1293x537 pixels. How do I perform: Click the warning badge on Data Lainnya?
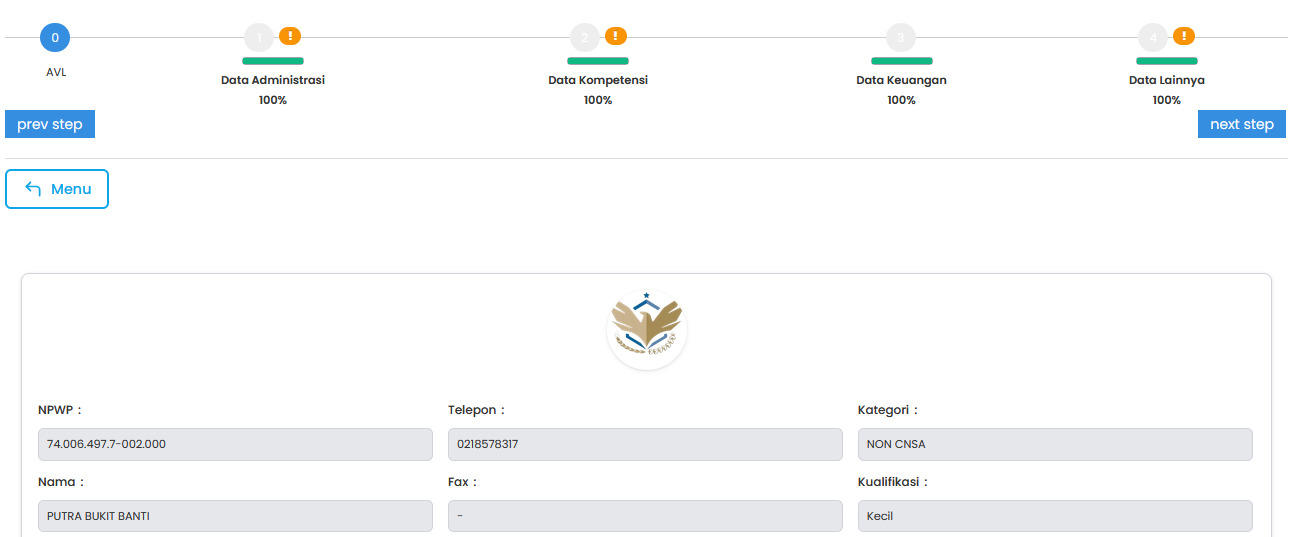(1184, 36)
